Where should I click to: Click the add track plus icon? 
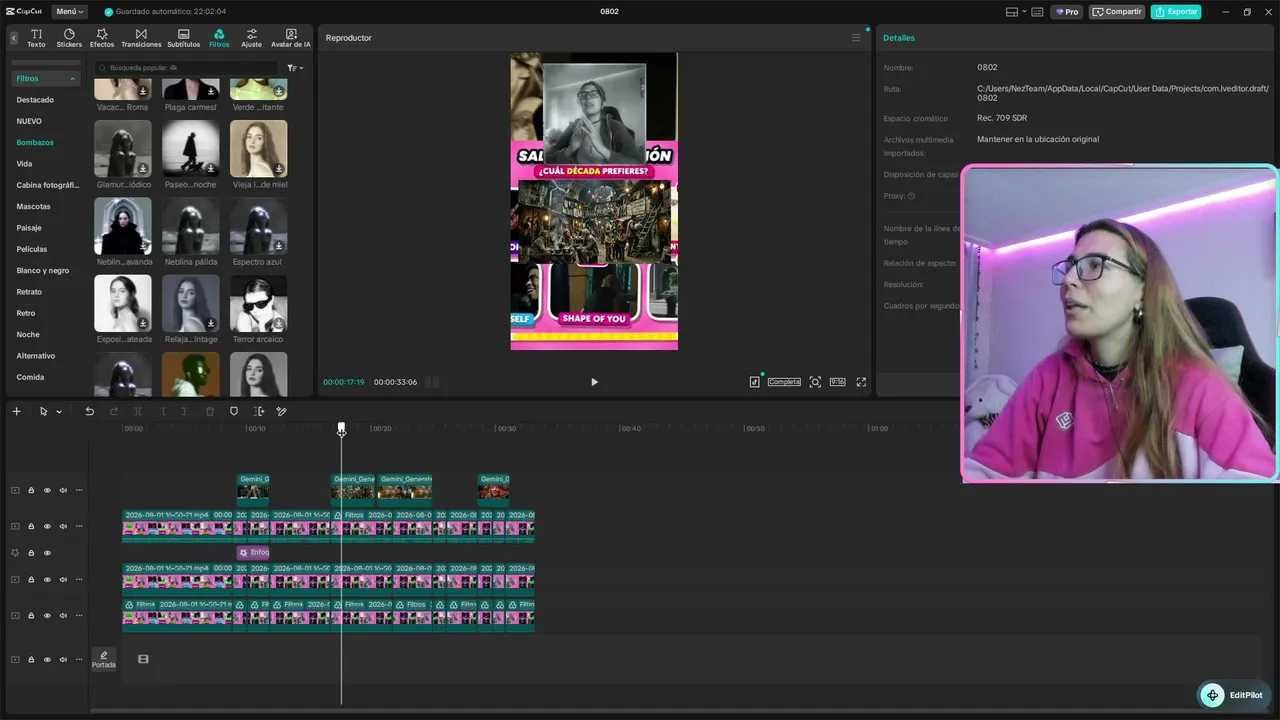pos(16,412)
